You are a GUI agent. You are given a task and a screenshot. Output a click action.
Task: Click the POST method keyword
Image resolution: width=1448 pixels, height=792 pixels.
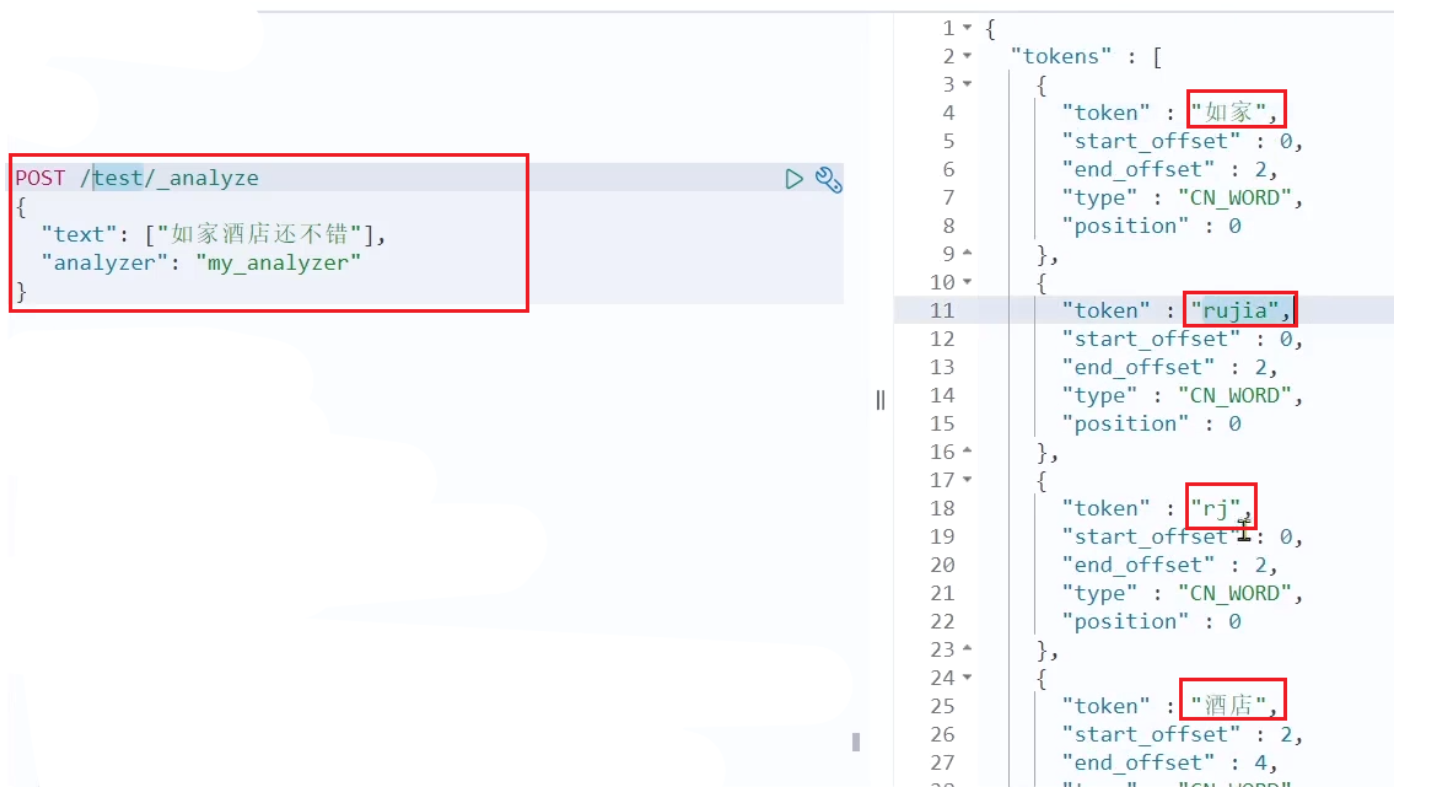coord(40,178)
